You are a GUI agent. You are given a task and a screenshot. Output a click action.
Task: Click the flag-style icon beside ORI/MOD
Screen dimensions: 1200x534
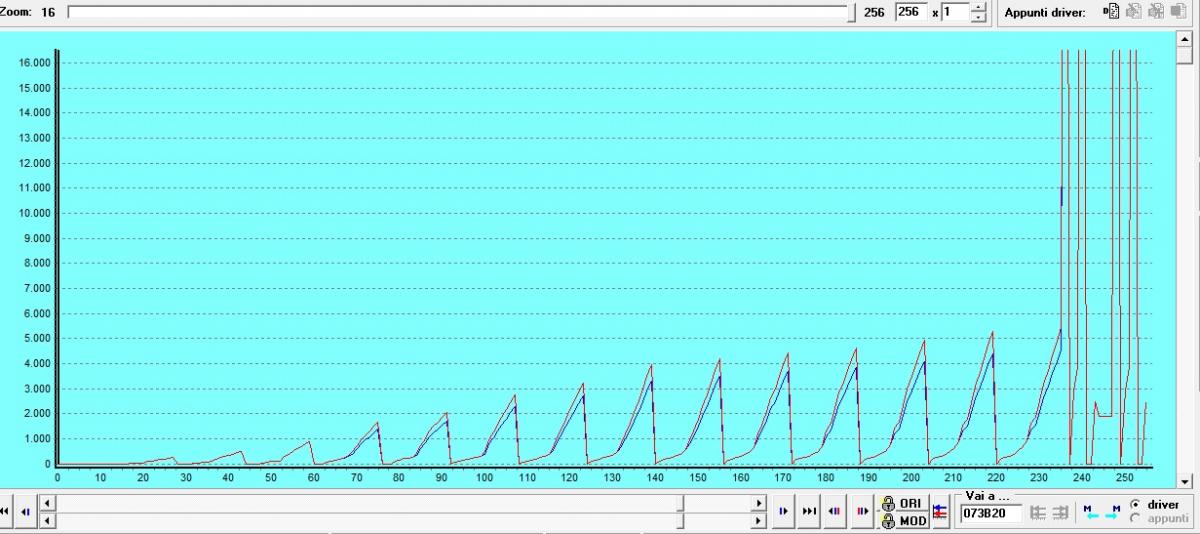[940, 511]
